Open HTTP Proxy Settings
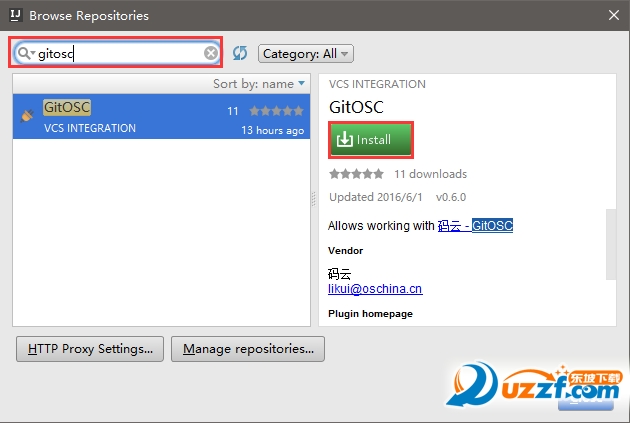Screen dimensions: 630x423 coord(90,349)
